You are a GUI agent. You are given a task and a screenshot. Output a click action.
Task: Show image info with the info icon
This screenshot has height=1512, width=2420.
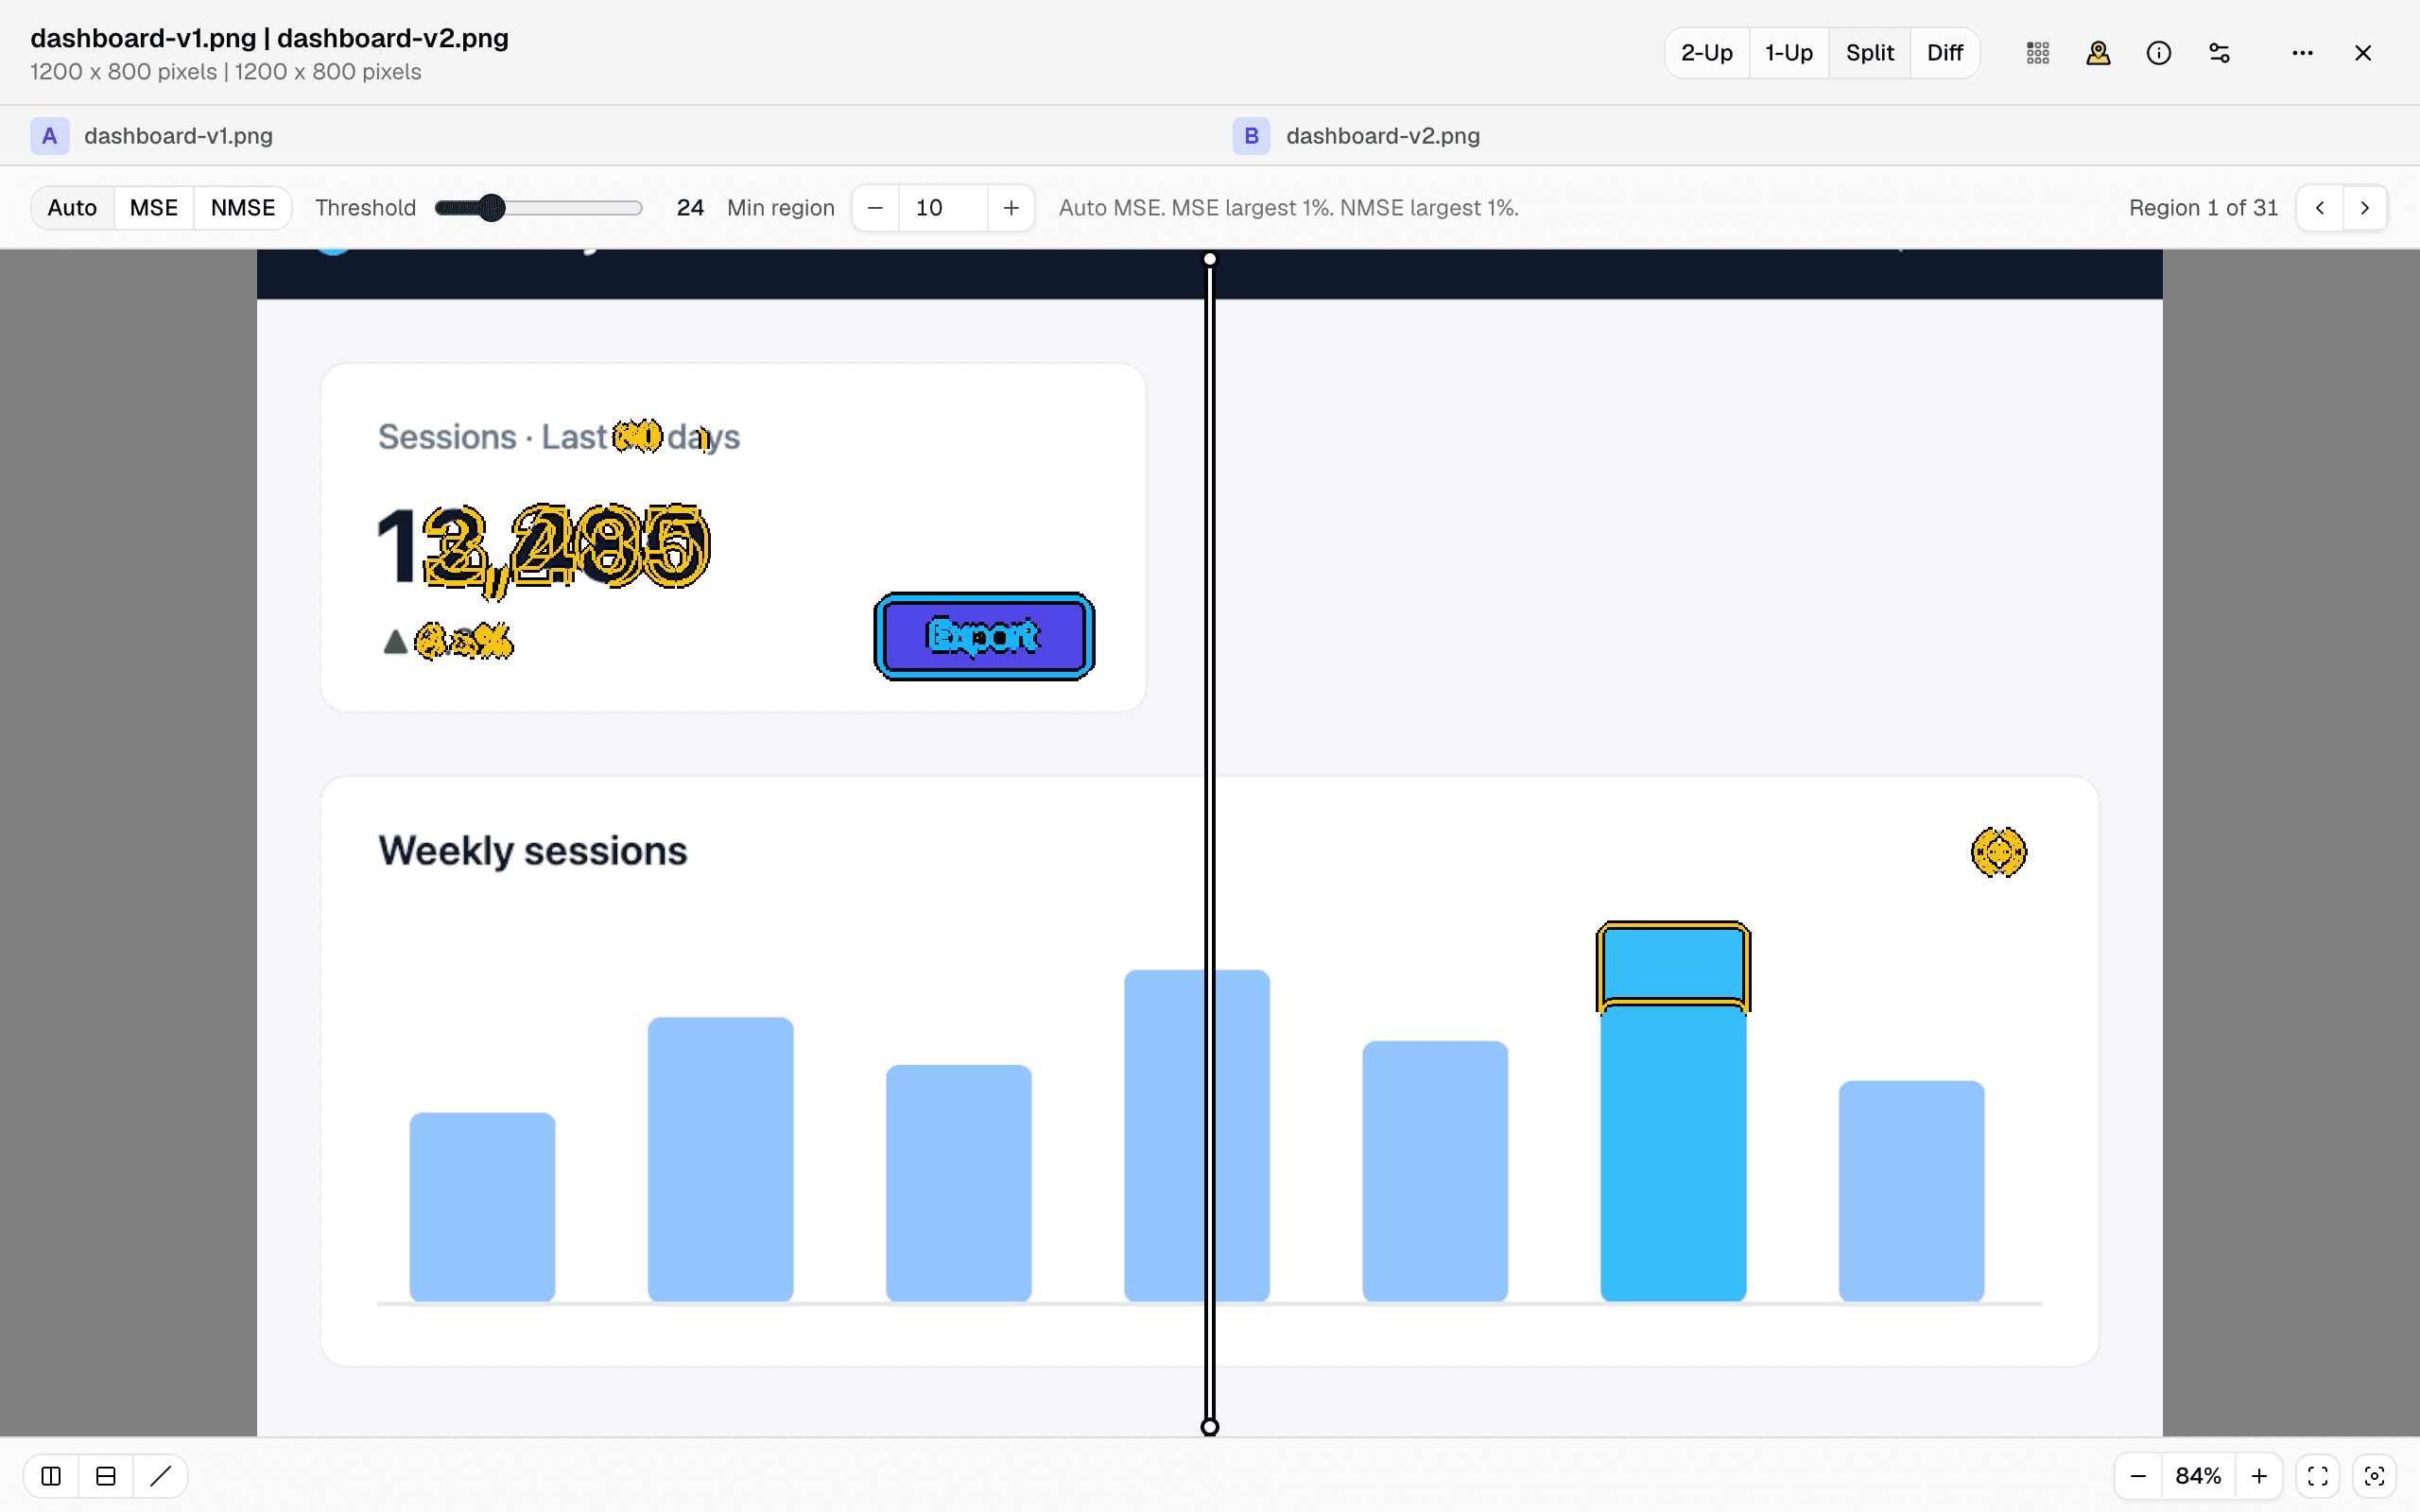point(2159,53)
